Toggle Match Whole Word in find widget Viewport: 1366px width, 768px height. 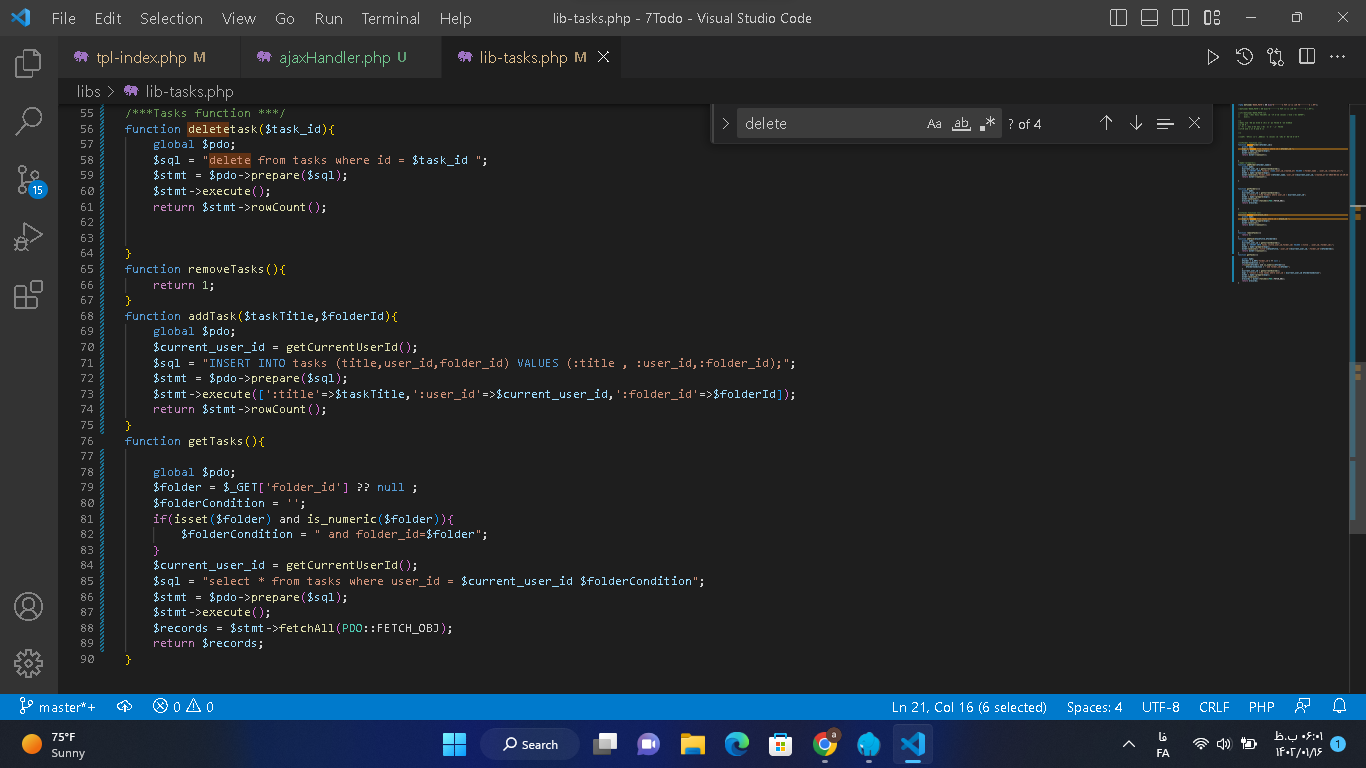coord(961,124)
